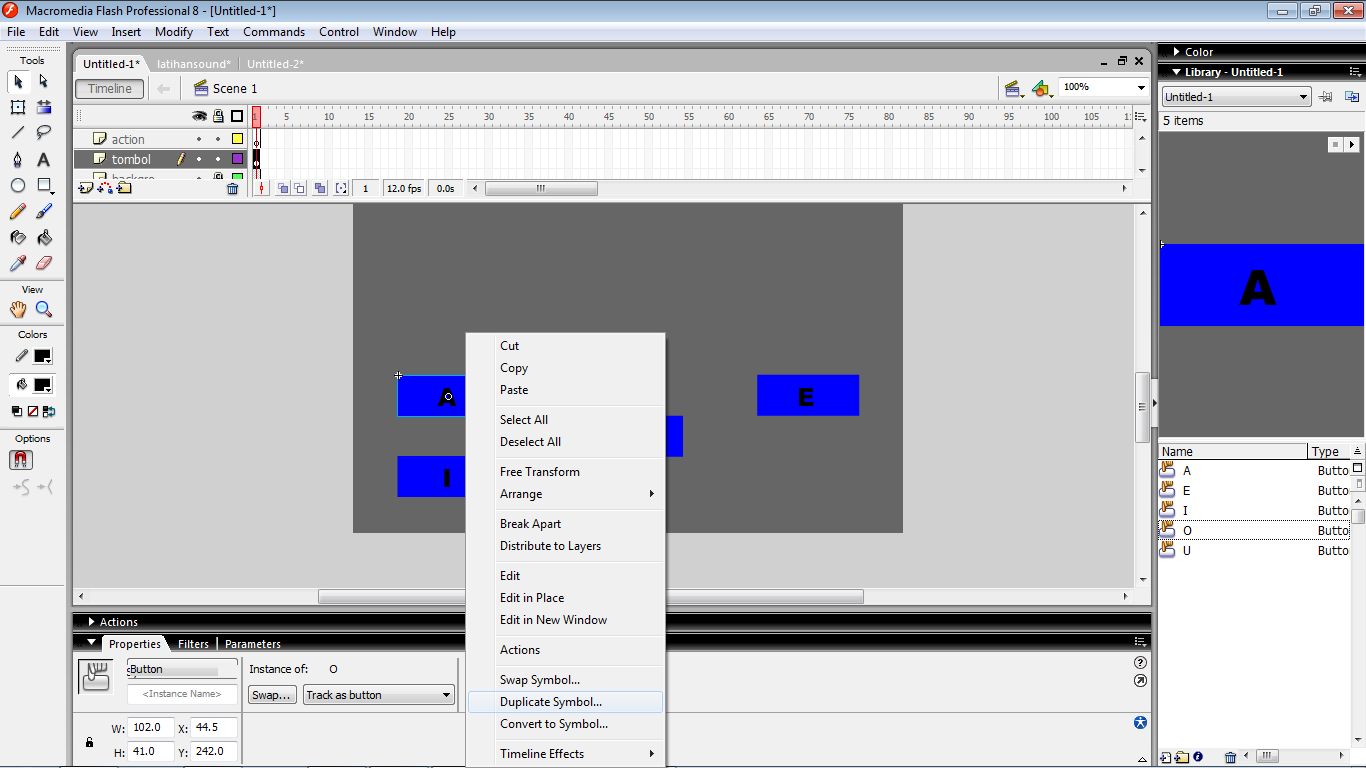Click the Edit Scene clapperboard icon
This screenshot has width=1366, height=768.
click(x=1013, y=89)
